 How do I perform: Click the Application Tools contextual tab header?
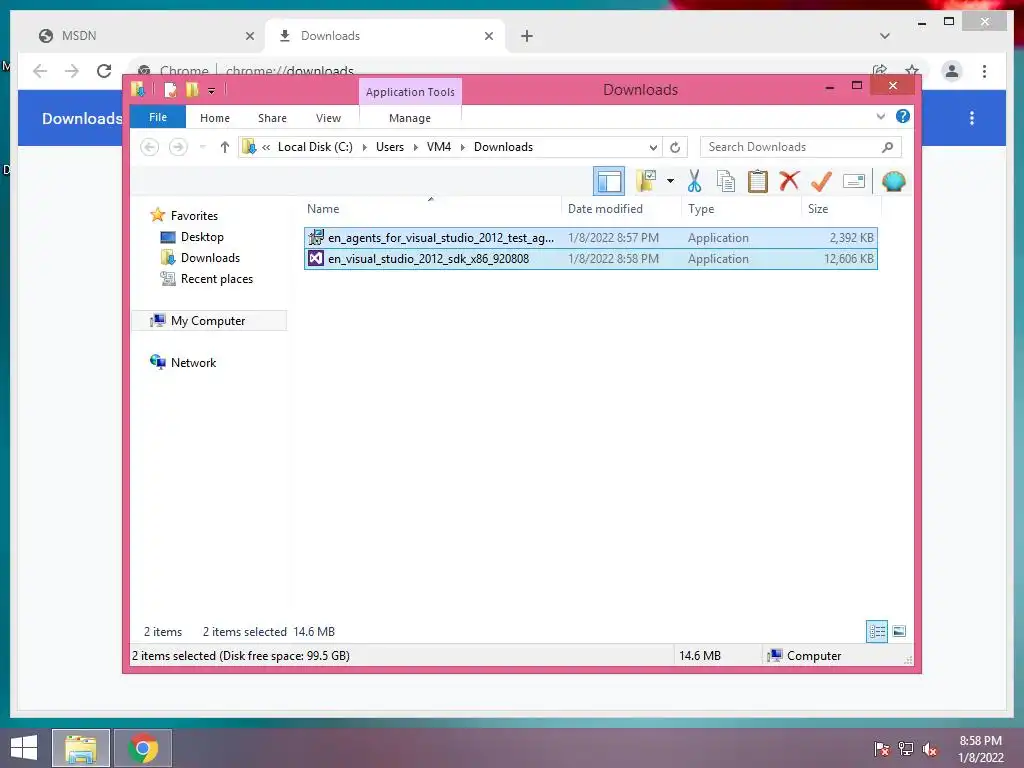410,92
